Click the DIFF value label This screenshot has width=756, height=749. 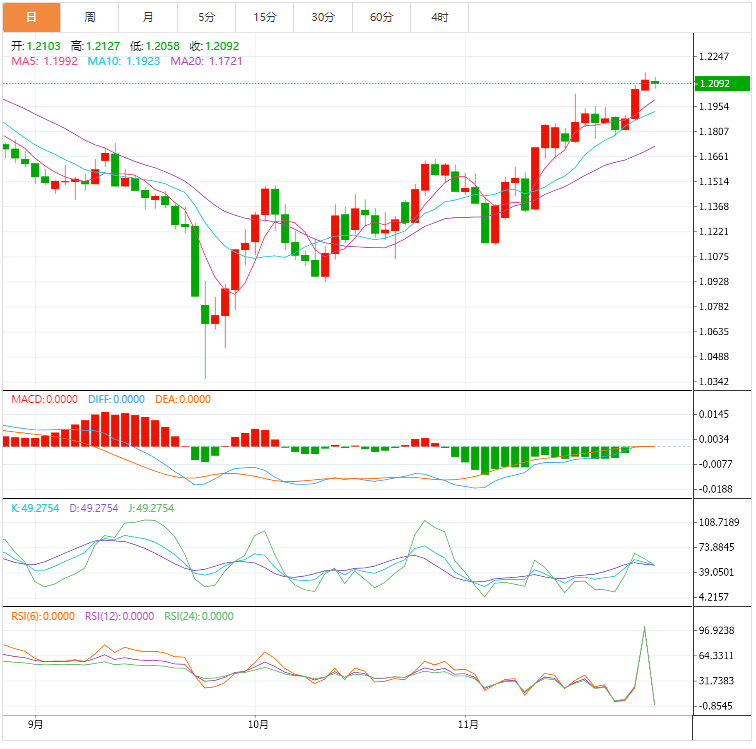click(x=116, y=399)
